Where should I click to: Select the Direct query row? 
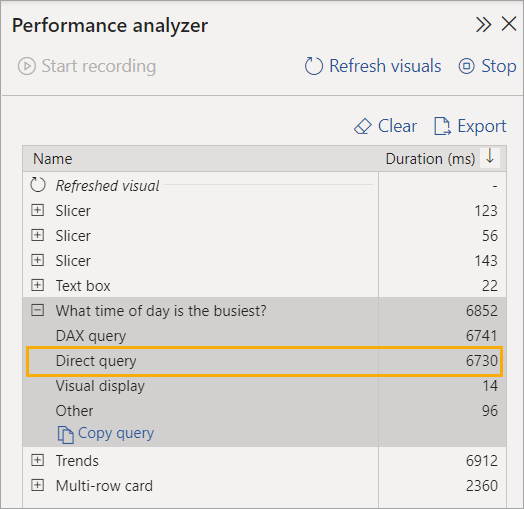point(264,361)
